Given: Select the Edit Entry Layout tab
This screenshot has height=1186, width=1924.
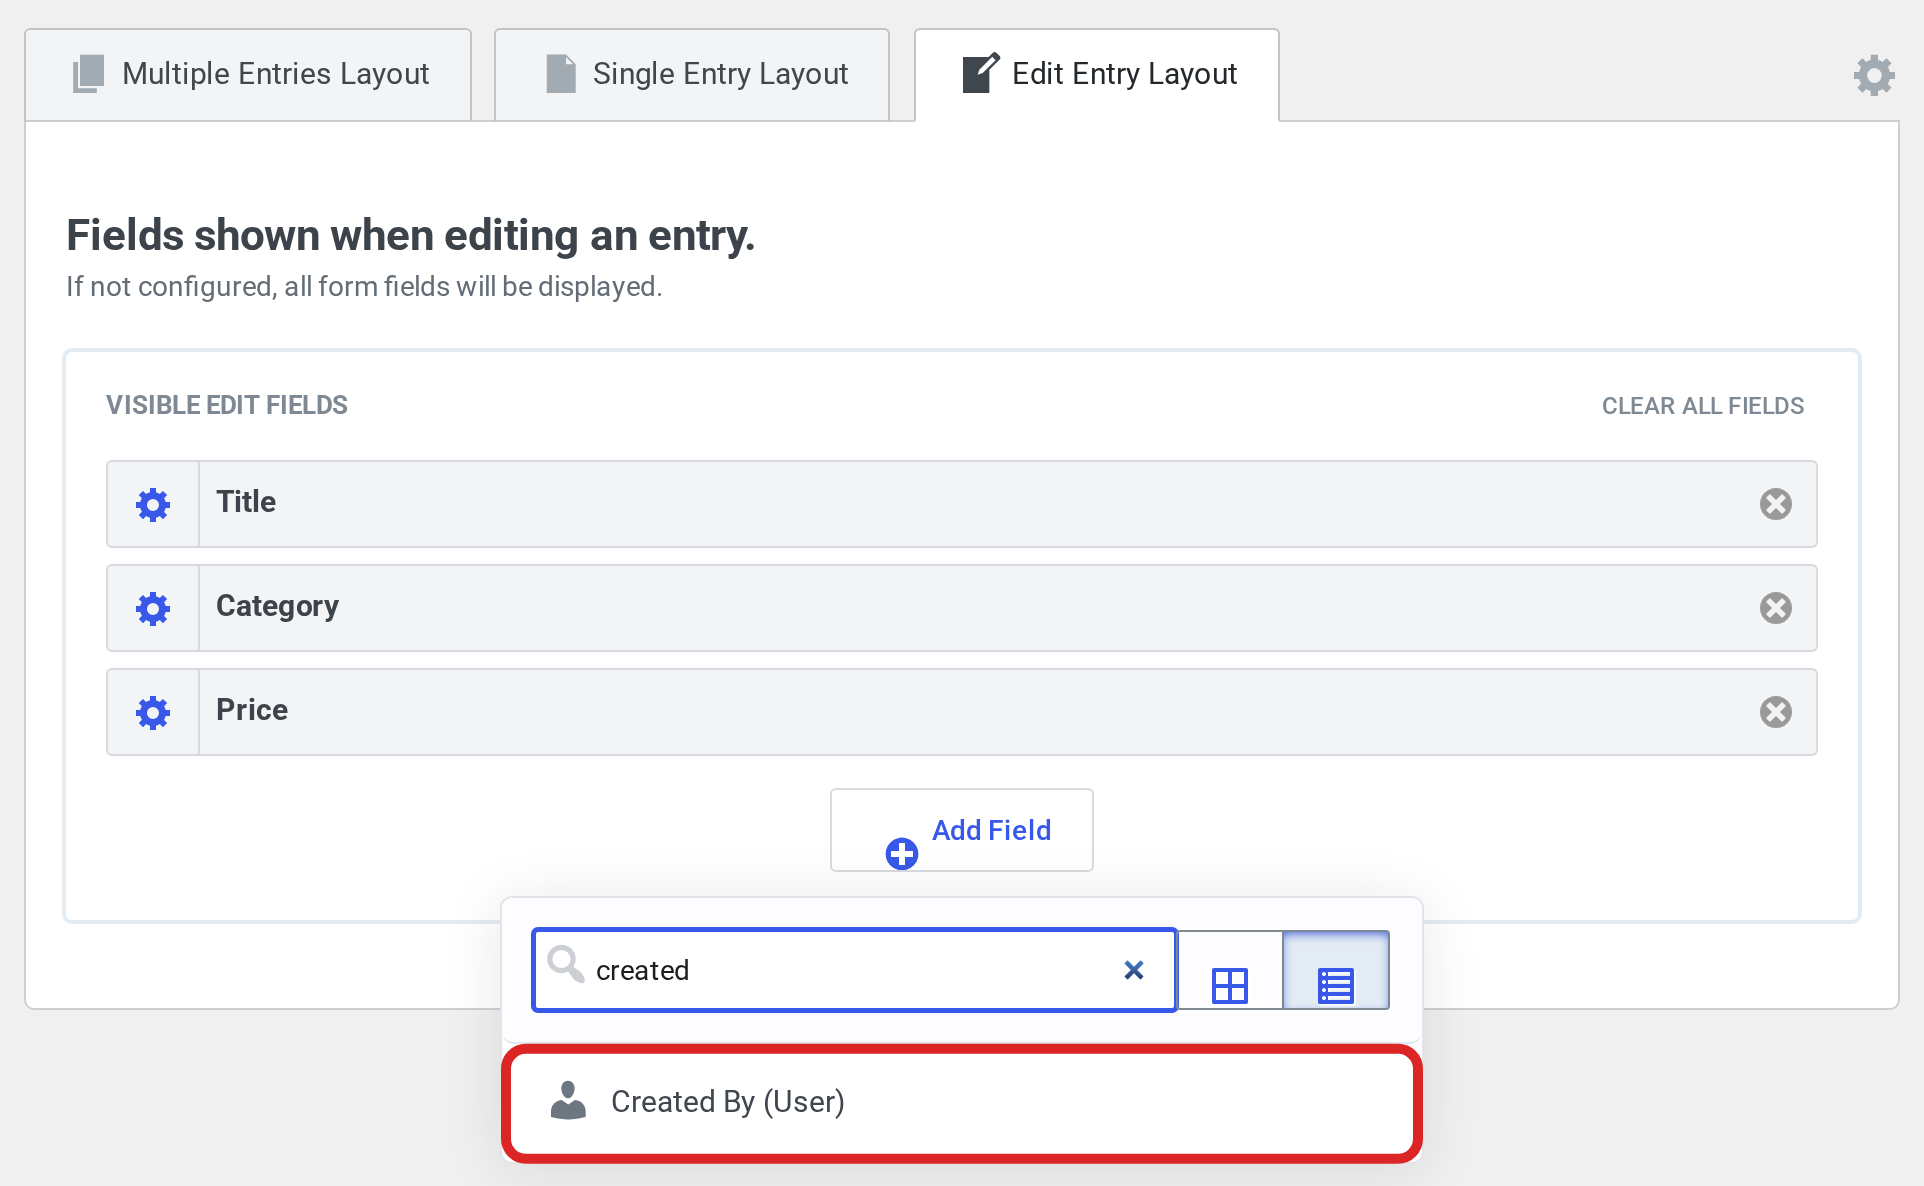Looking at the screenshot, I should (1097, 75).
